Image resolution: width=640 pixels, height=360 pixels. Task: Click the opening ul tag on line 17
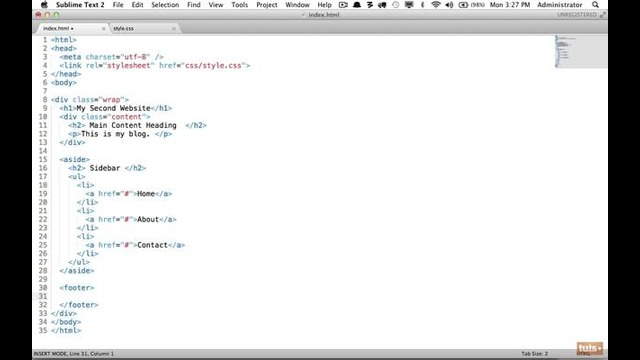coord(77,177)
